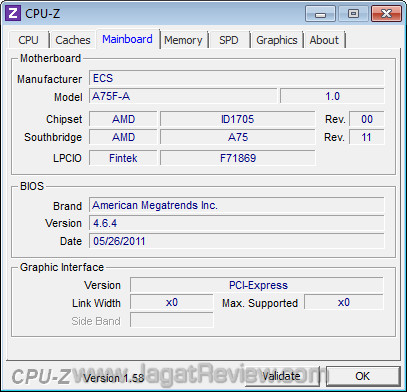Click the model revision field 1.0
Viewport: 407px width, 392px height.
332,96
